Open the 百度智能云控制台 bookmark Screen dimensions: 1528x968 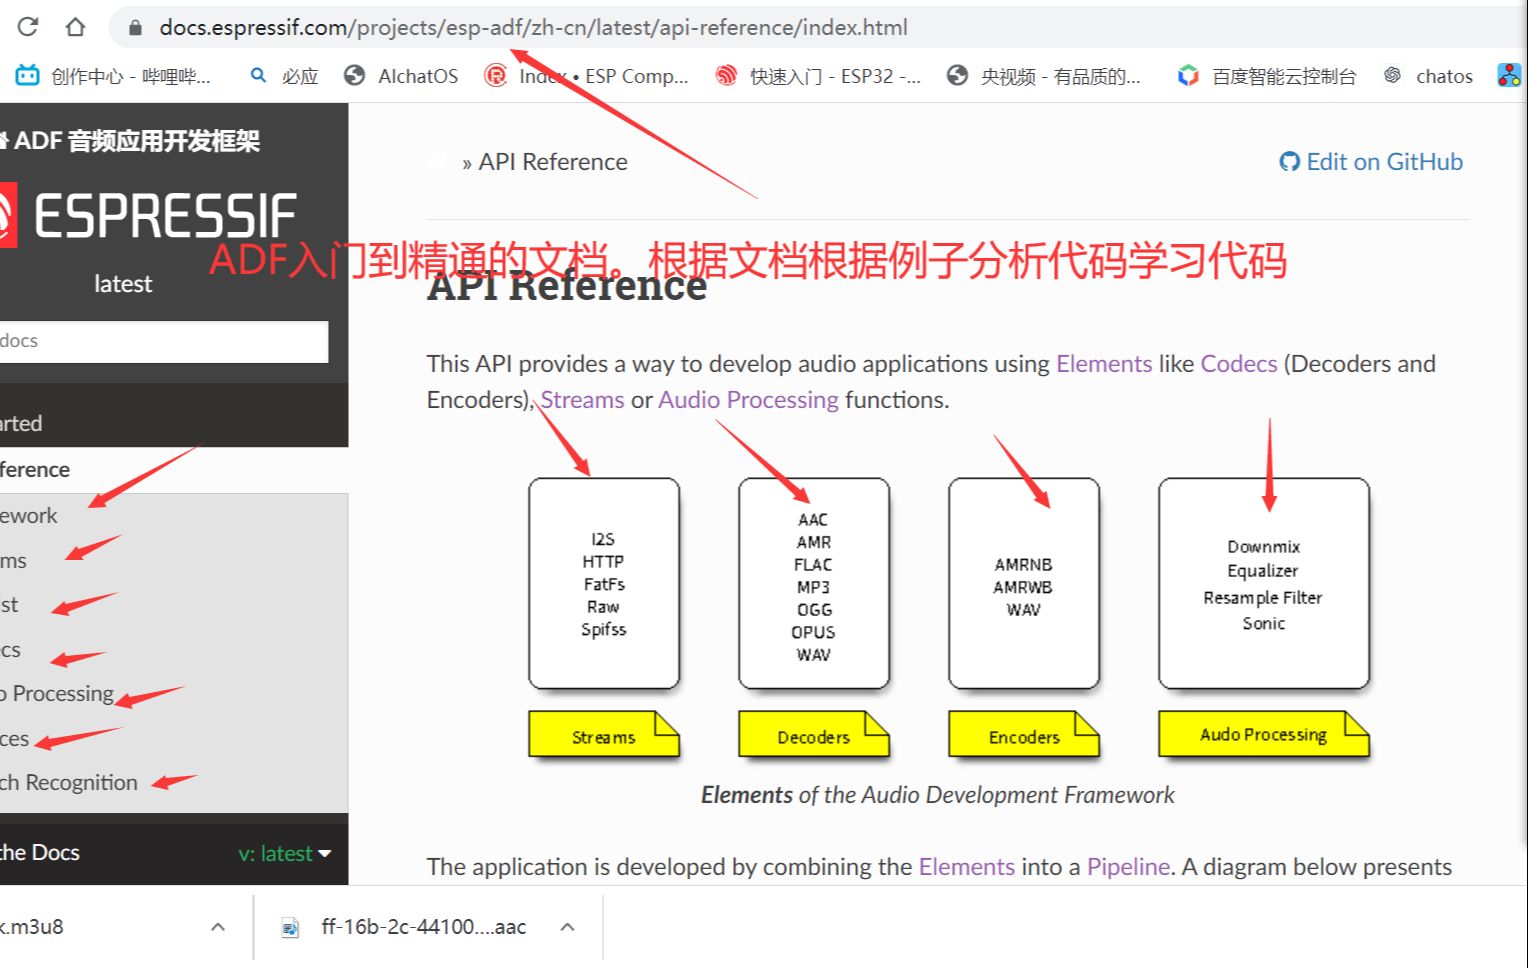[x=1267, y=76]
